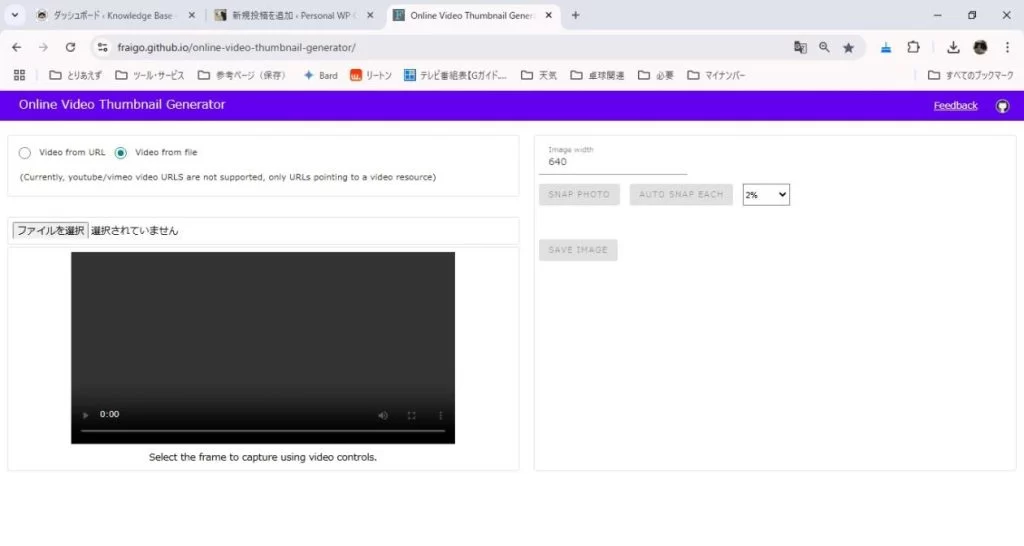The height and width of the screenshot is (546, 1024).
Task: Open the profile avatar icon
Action: pyautogui.click(x=980, y=47)
